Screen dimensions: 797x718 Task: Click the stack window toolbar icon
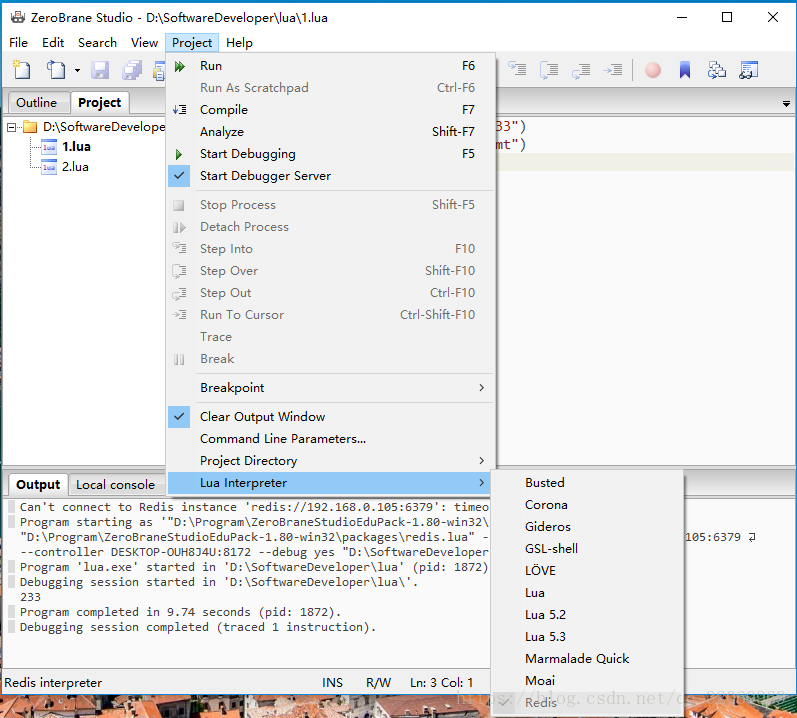(717, 70)
